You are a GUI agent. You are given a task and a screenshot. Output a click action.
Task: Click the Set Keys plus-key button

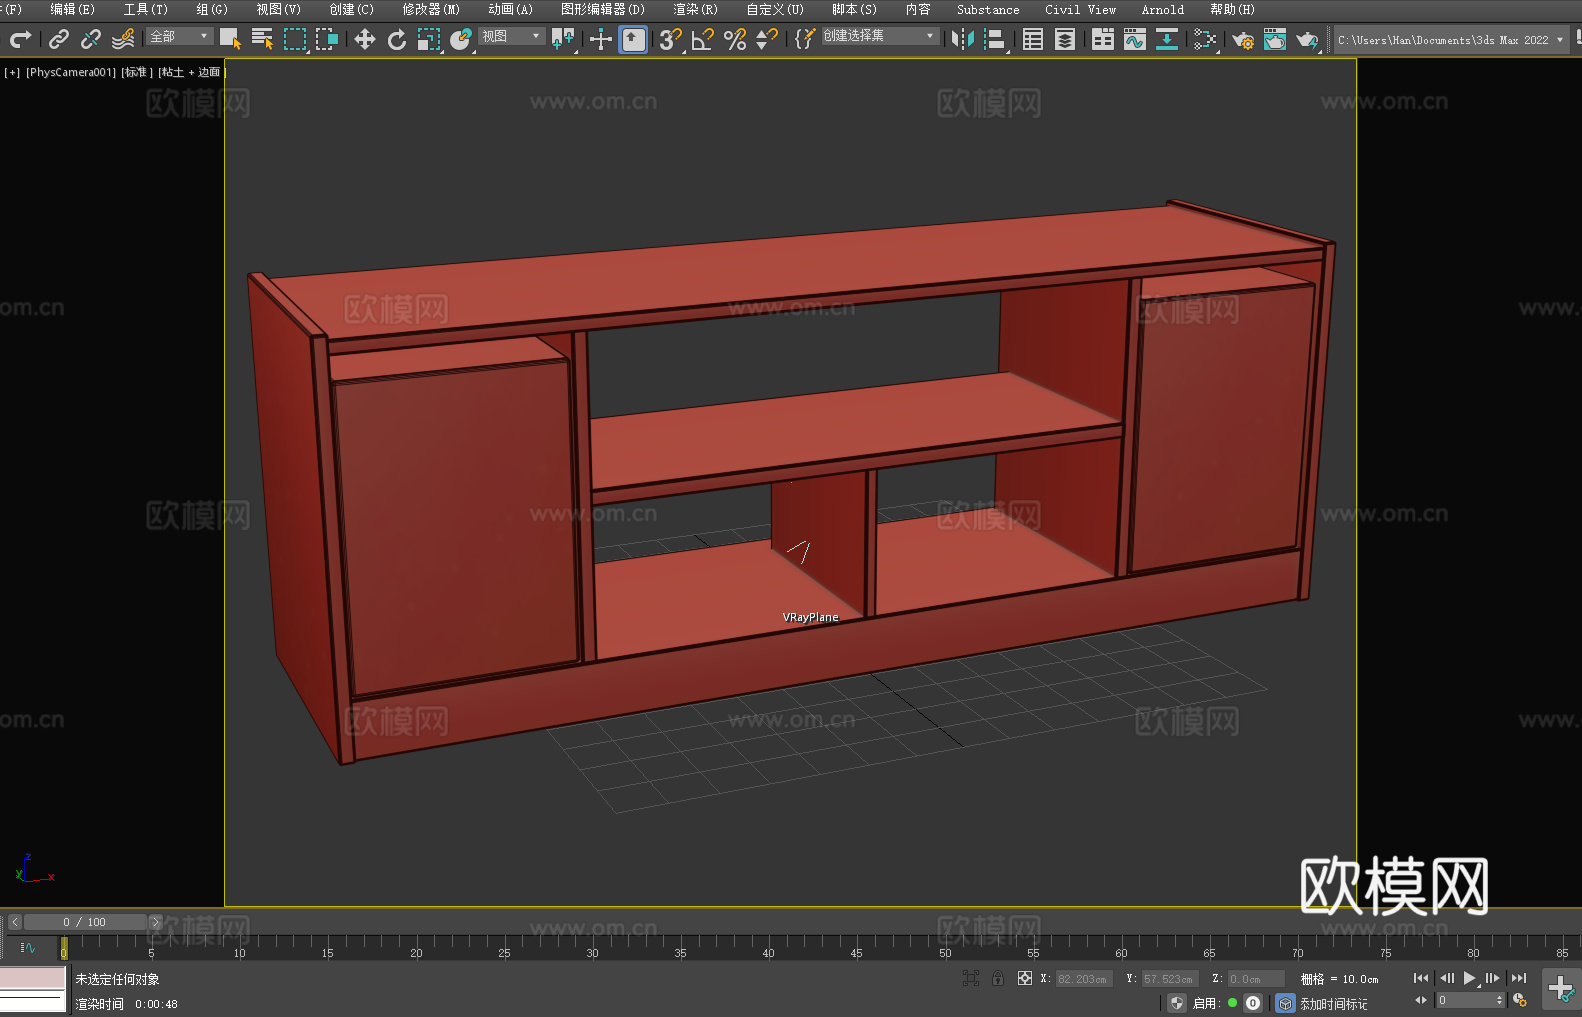click(x=1560, y=989)
